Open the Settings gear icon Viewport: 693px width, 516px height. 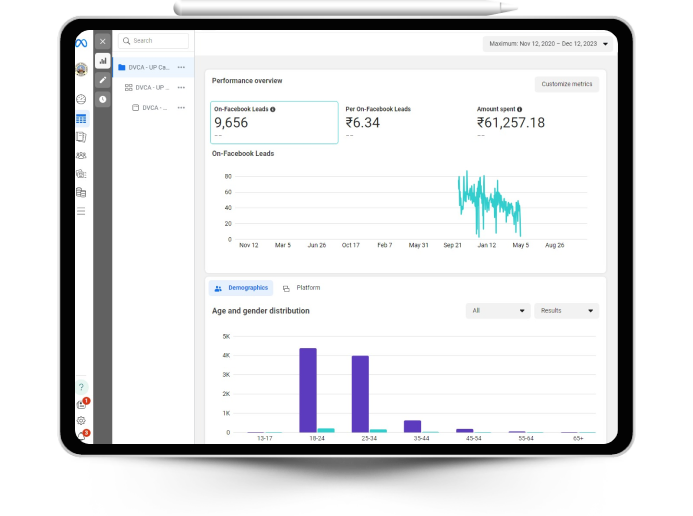81,420
